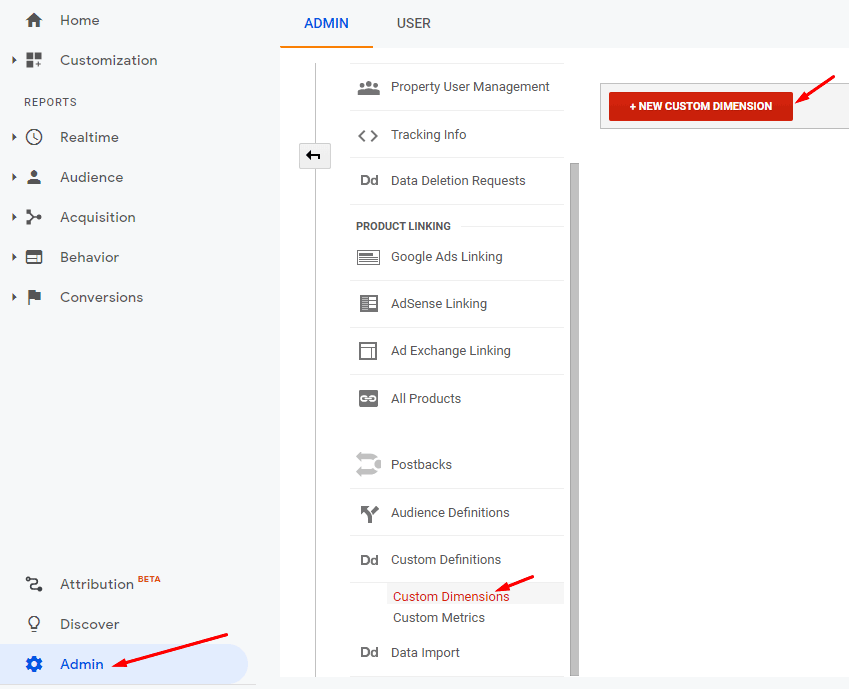Click the Realtime clock icon

pos(34,137)
